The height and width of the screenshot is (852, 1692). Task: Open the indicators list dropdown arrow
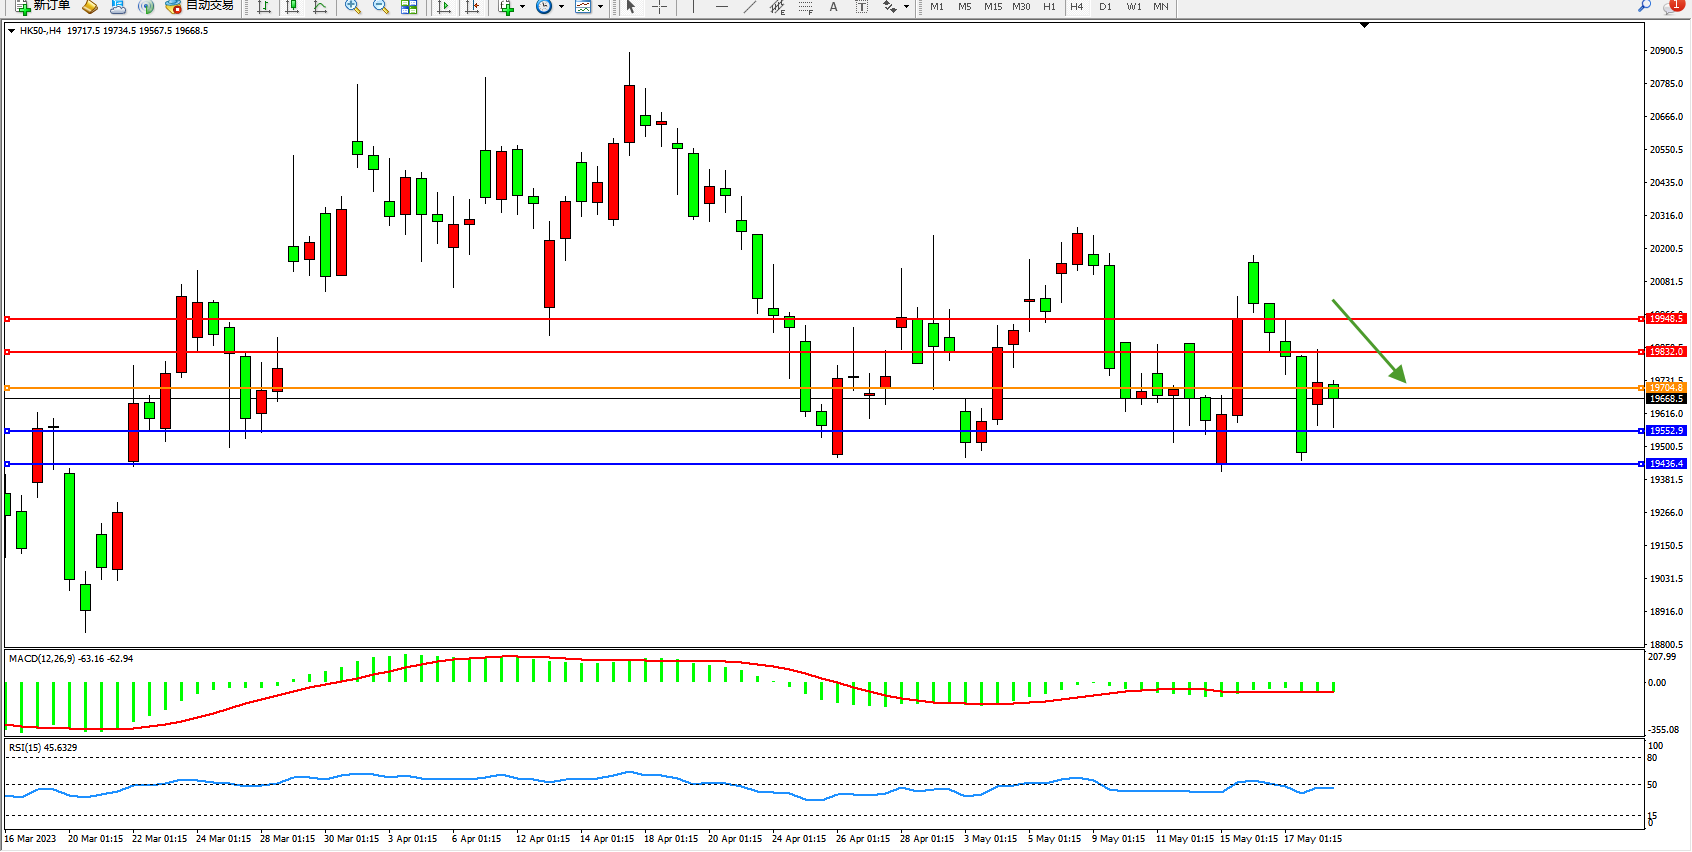pyautogui.click(x=522, y=7)
